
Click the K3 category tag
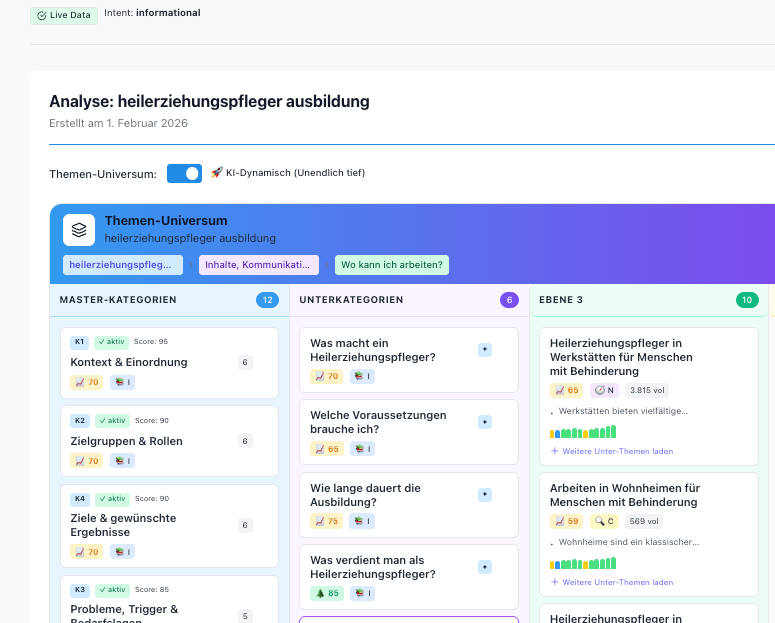80,590
